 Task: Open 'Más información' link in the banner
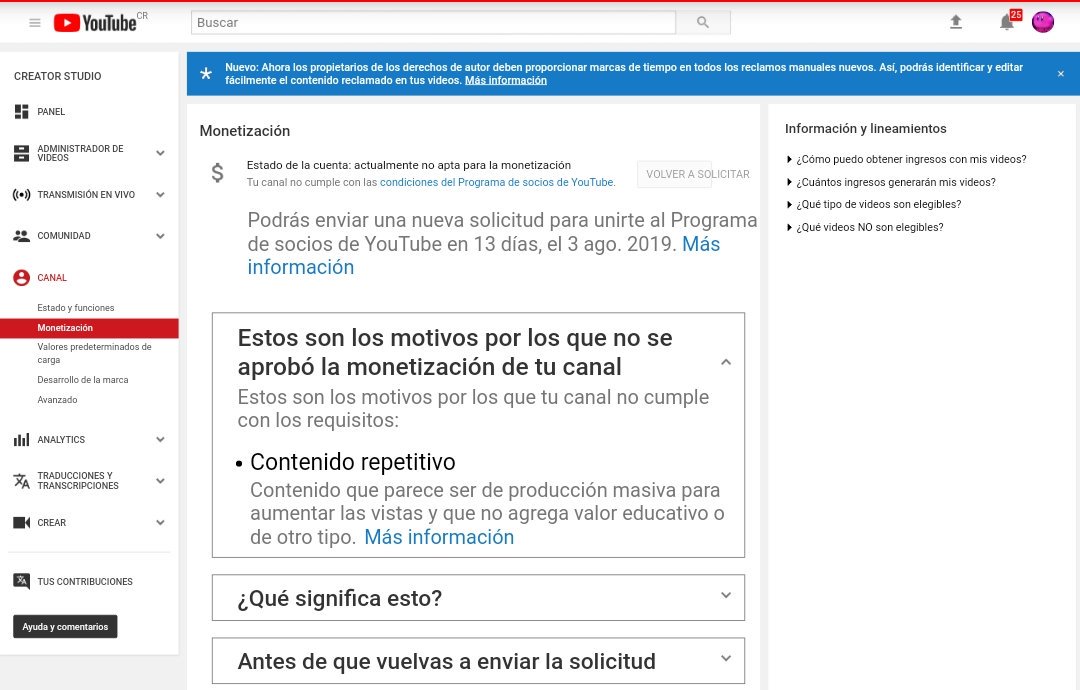(x=506, y=81)
